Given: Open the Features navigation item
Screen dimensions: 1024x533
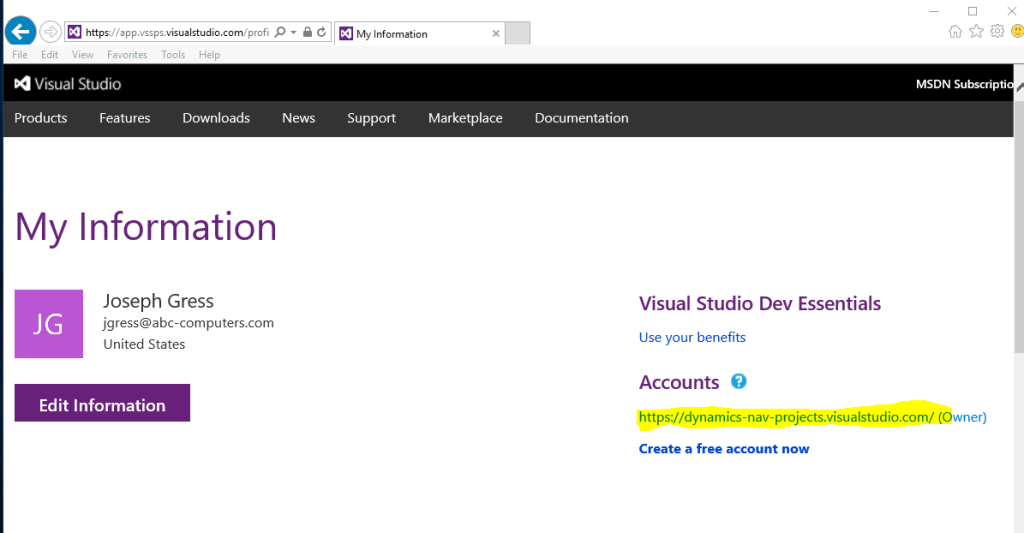Looking at the screenshot, I should click(125, 118).
